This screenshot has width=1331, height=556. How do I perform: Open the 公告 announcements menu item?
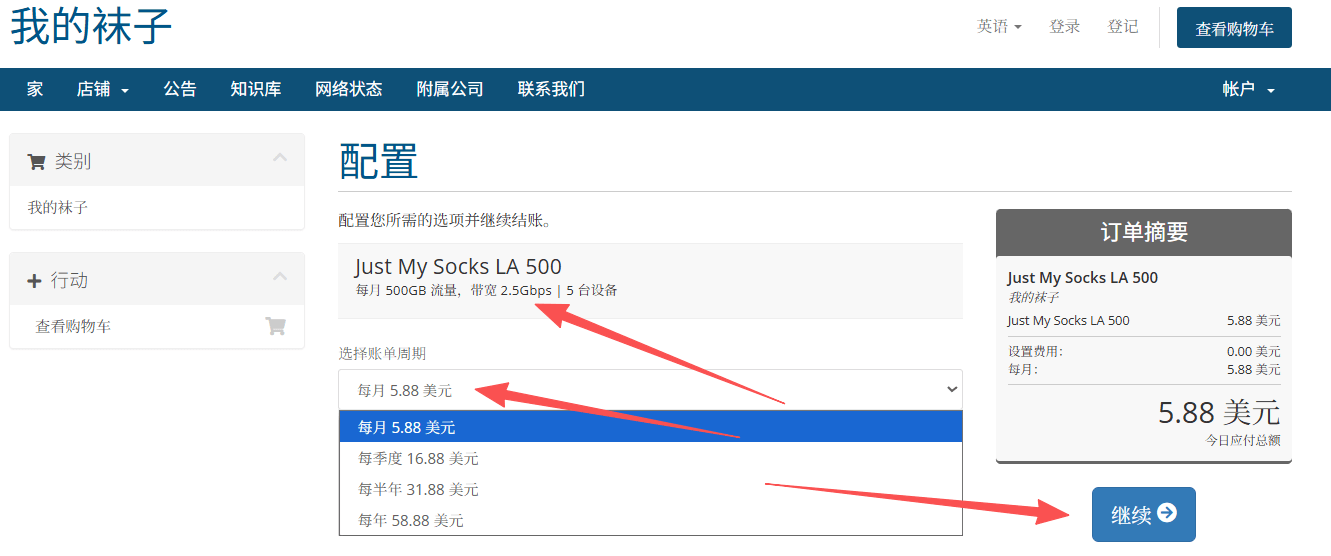tap(180, 89)
